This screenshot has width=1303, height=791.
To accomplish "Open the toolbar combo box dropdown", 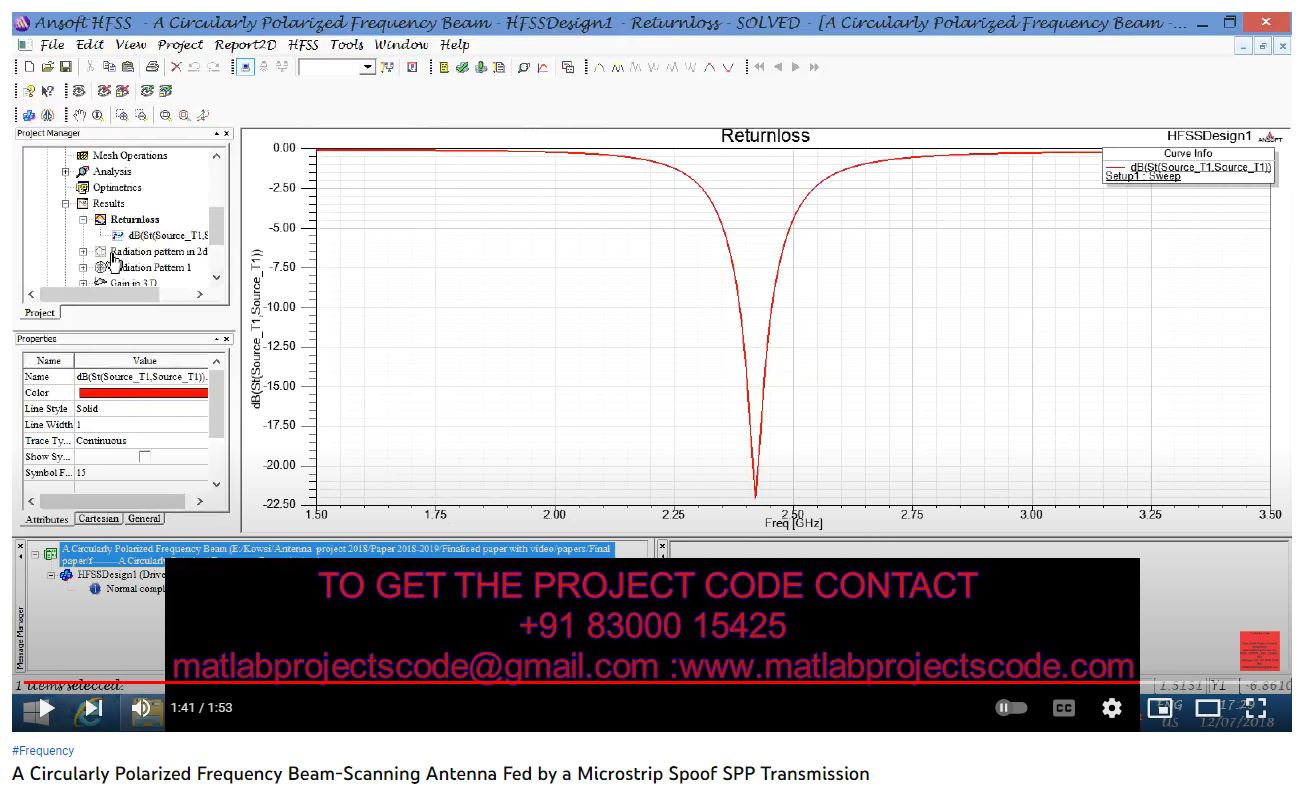I will click(367, 67).
